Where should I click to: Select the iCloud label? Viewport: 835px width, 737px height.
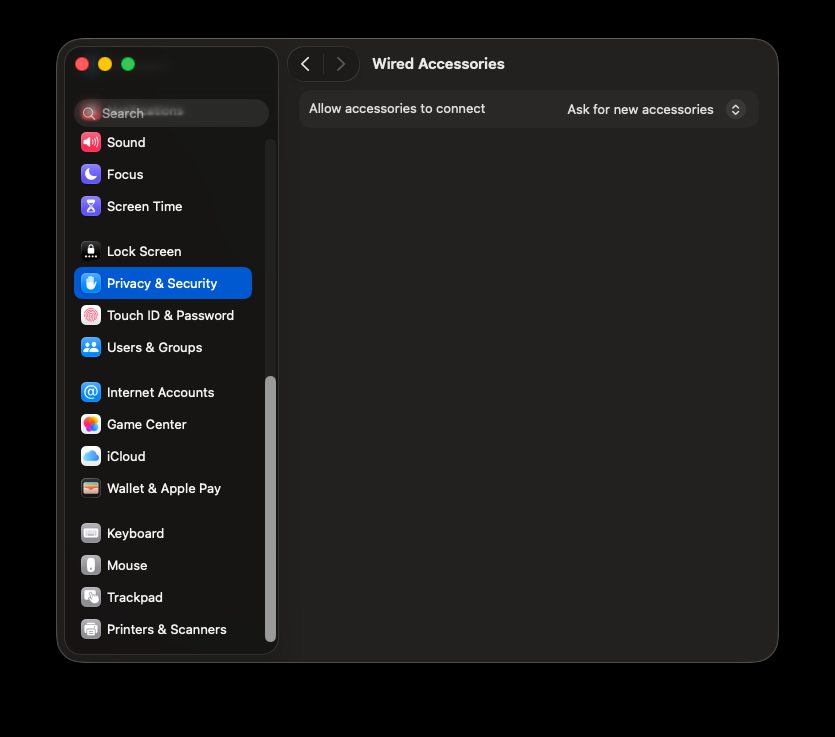(x=126, y=456)
